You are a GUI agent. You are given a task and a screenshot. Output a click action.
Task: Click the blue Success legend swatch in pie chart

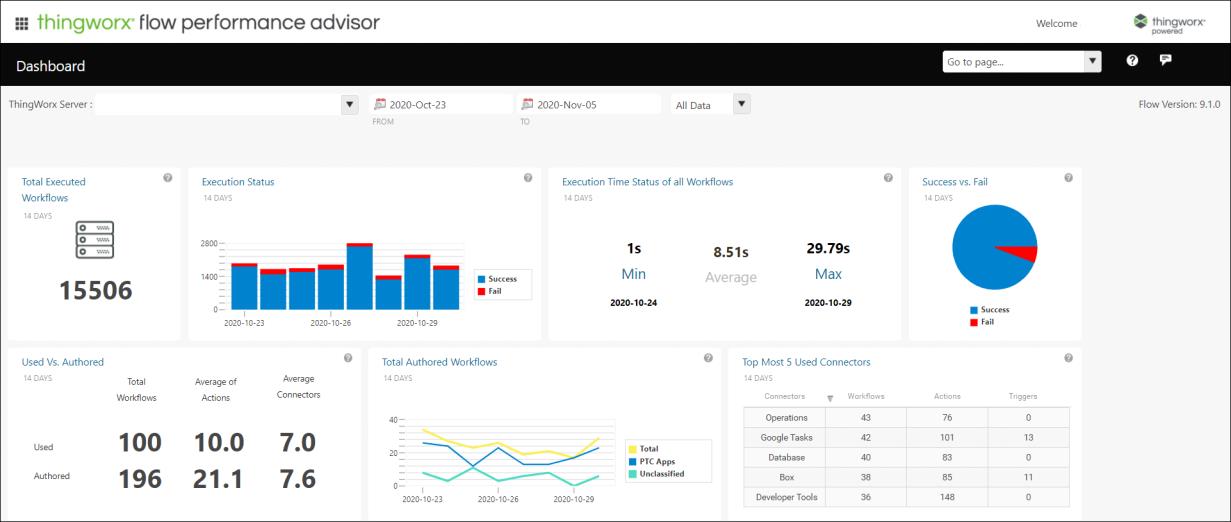point(974,310)
